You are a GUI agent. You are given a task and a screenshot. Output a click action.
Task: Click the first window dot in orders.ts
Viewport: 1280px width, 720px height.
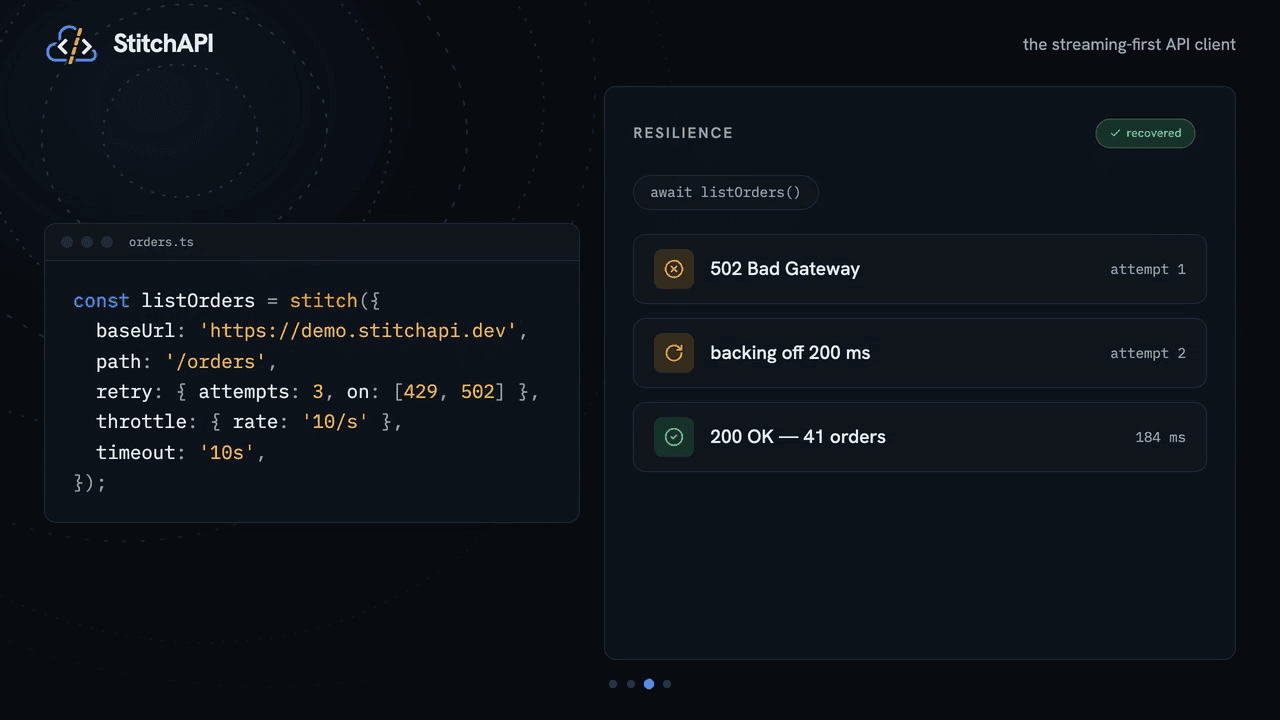click(x=67, y=242)
